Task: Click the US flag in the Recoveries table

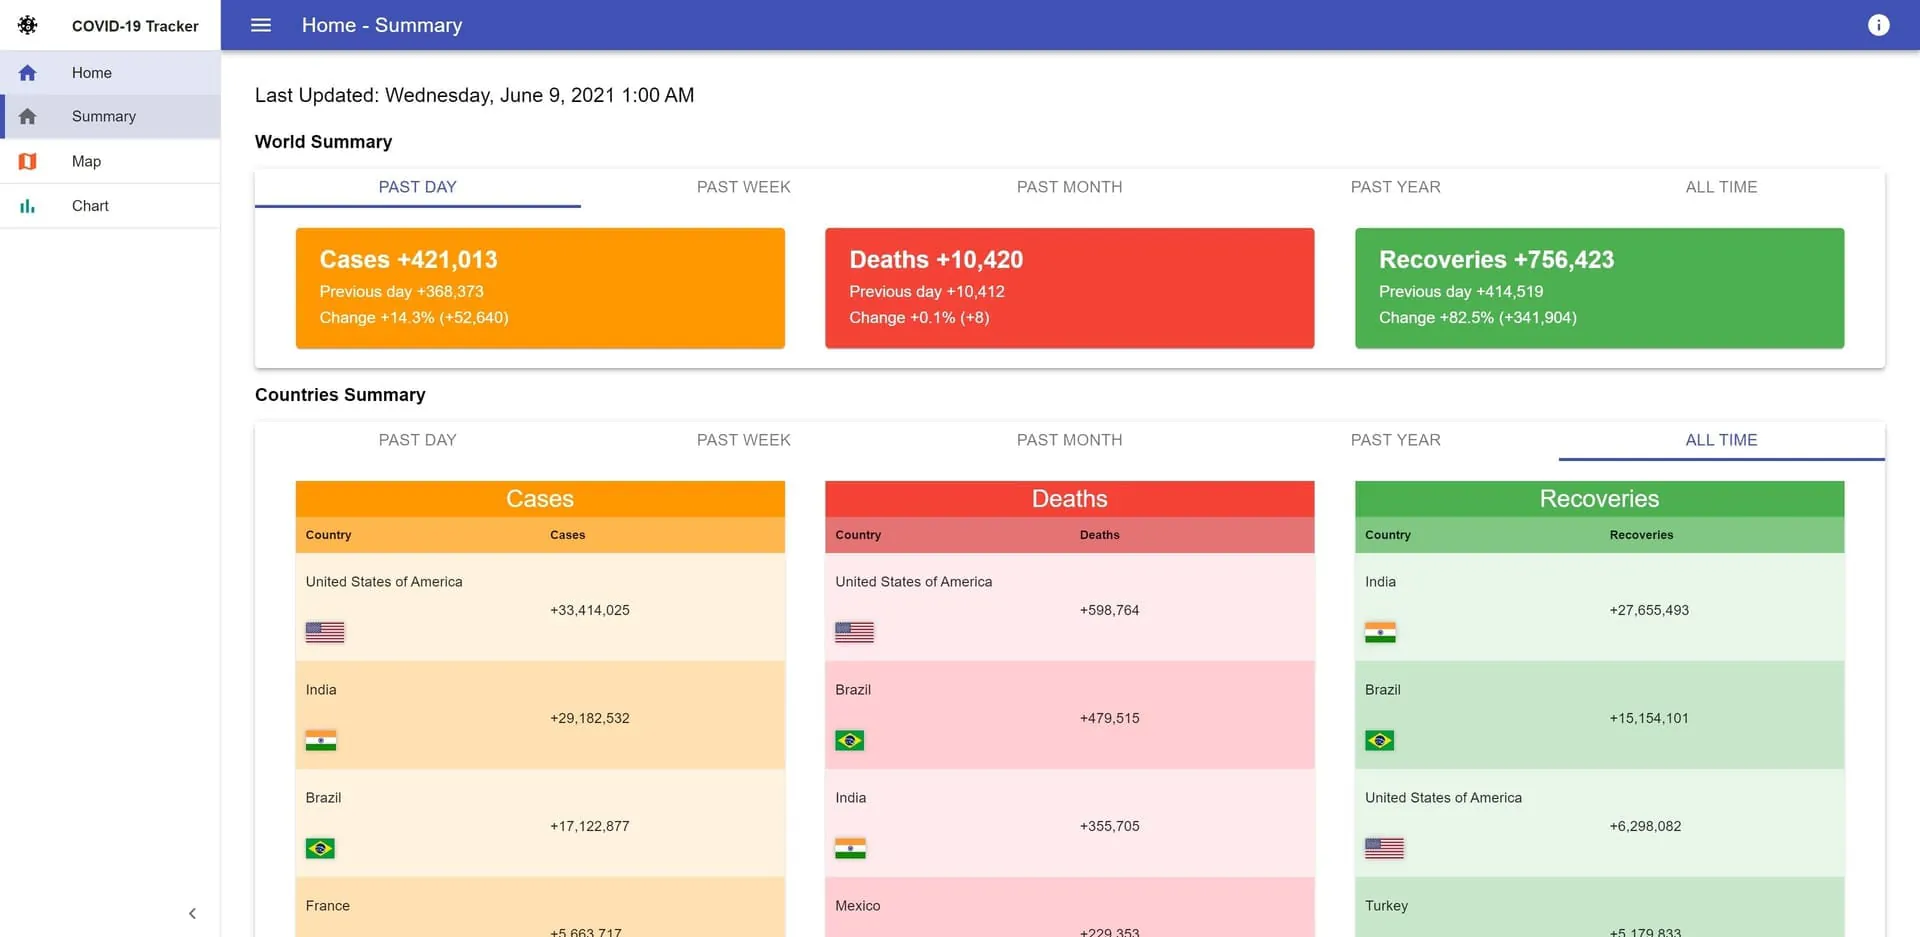Action: click(x=1385, y=848)
